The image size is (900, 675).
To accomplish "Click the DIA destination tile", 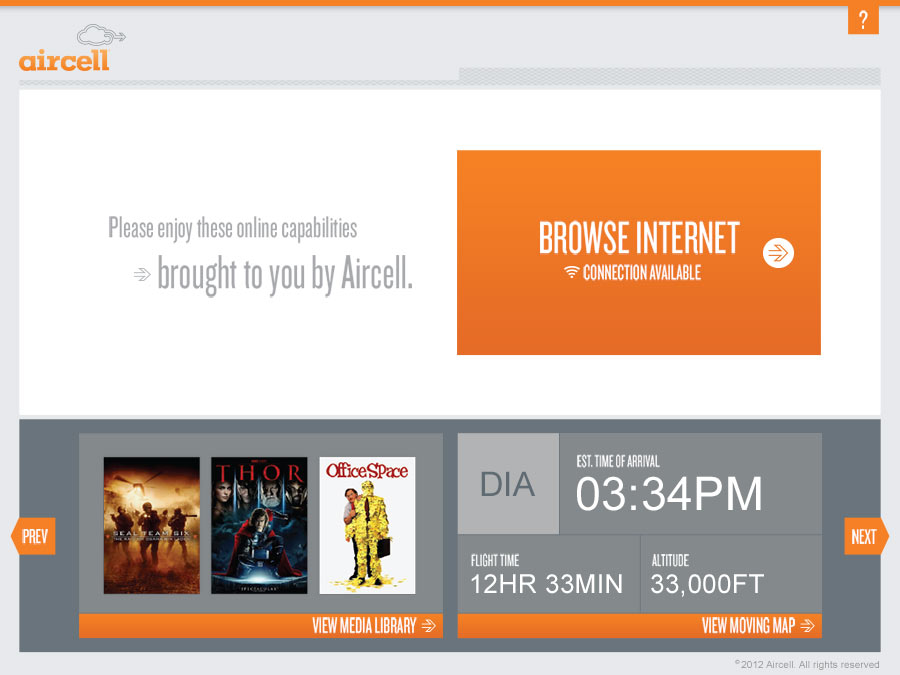I will click(508, 484).
